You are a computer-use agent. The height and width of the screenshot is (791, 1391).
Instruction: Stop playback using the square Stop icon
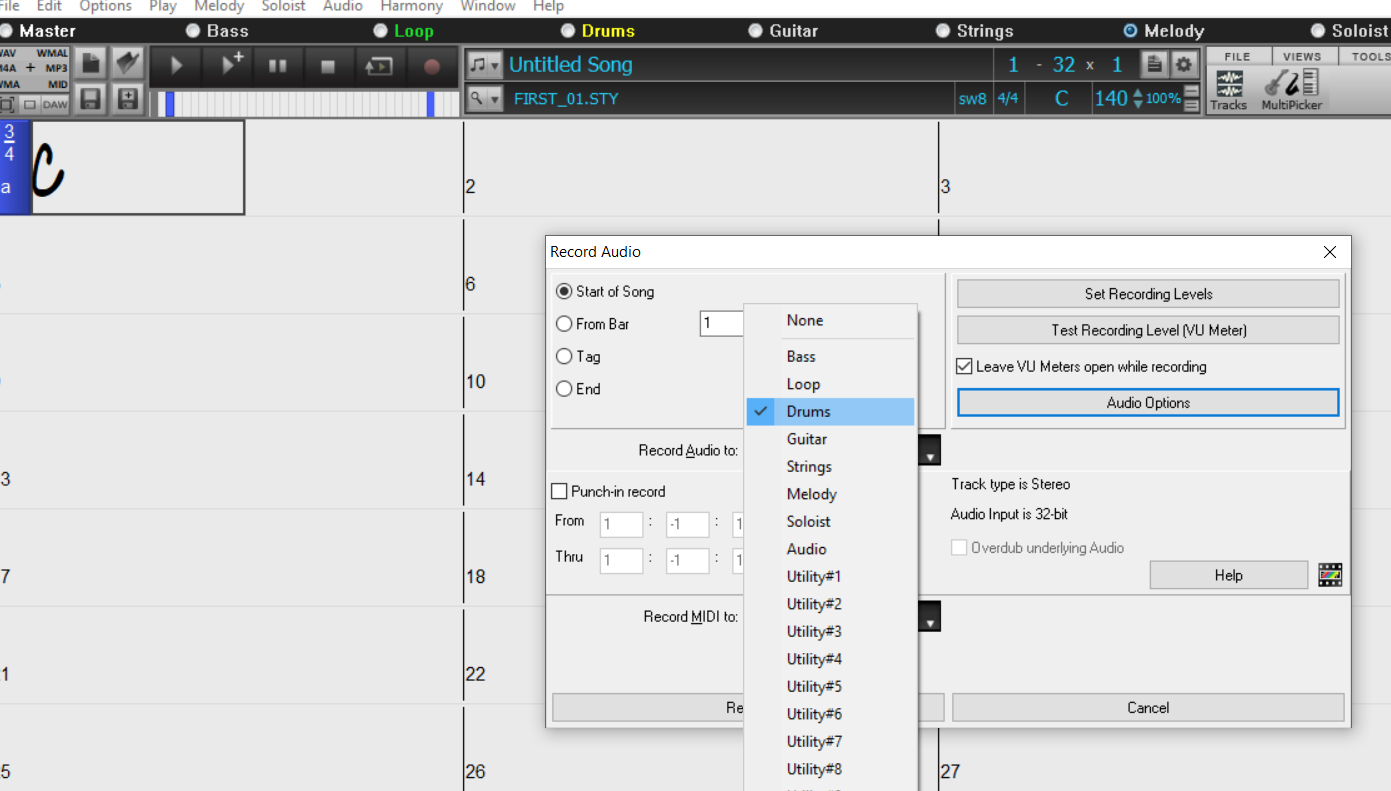pyautogui.click(x=328, y=66)
